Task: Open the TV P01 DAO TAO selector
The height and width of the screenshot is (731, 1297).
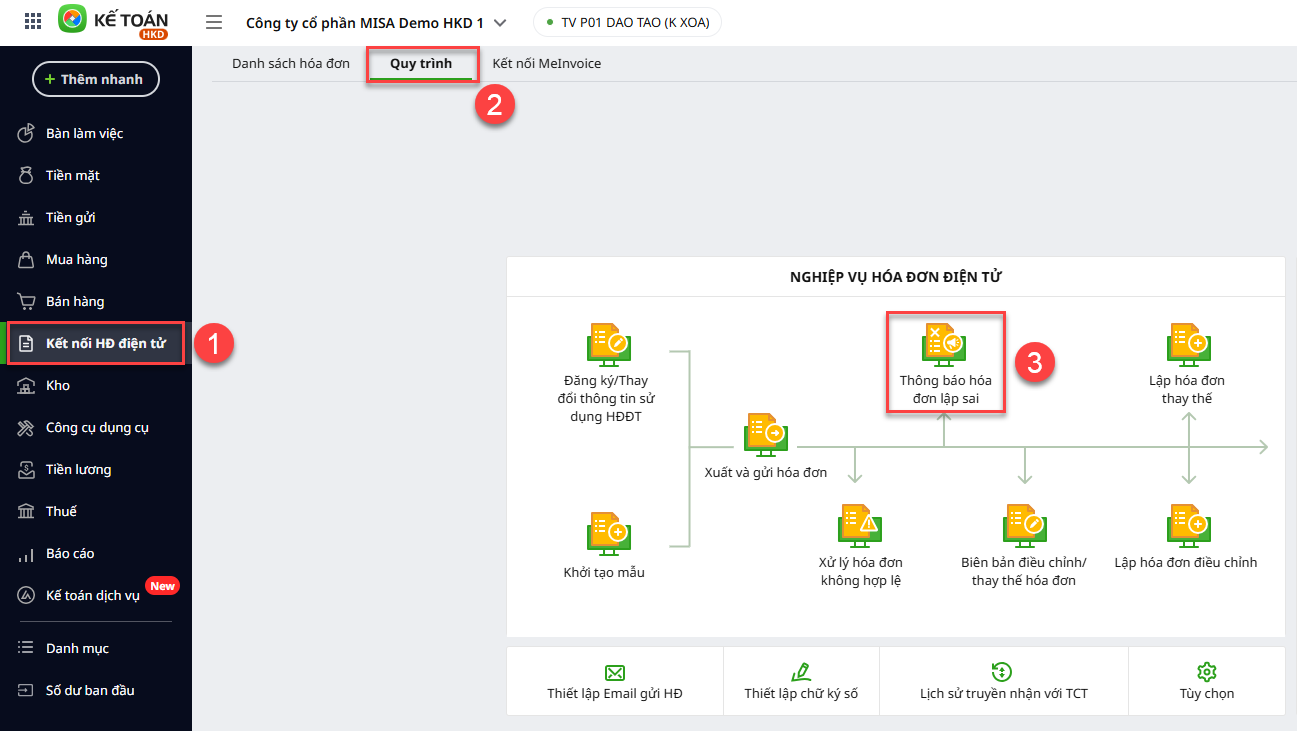Action: pos(627,23)
